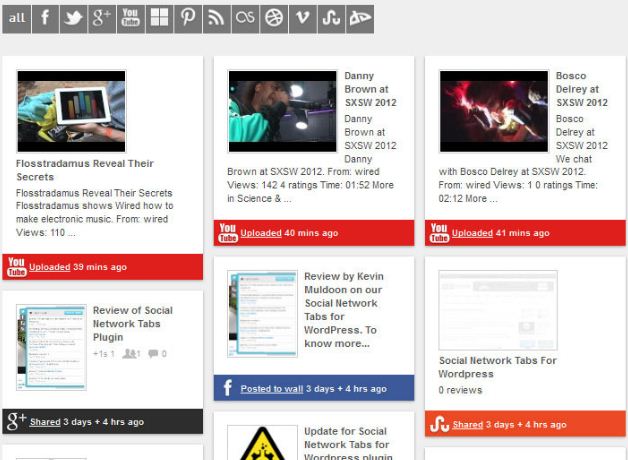Click 'Uploaded' link 39 mins ago
628x460 pixels.
[x=50, y=267]
